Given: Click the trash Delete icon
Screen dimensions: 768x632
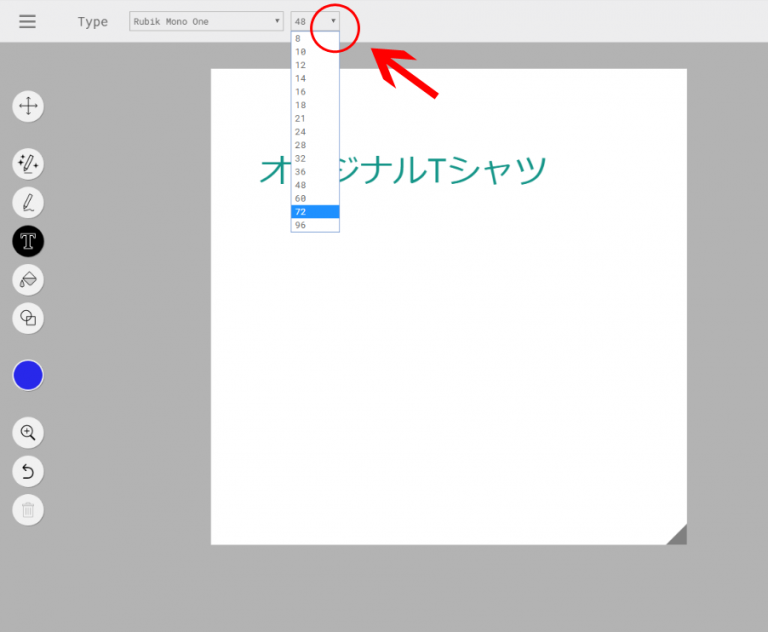Looking at the screenshot, I should (28, 510).
